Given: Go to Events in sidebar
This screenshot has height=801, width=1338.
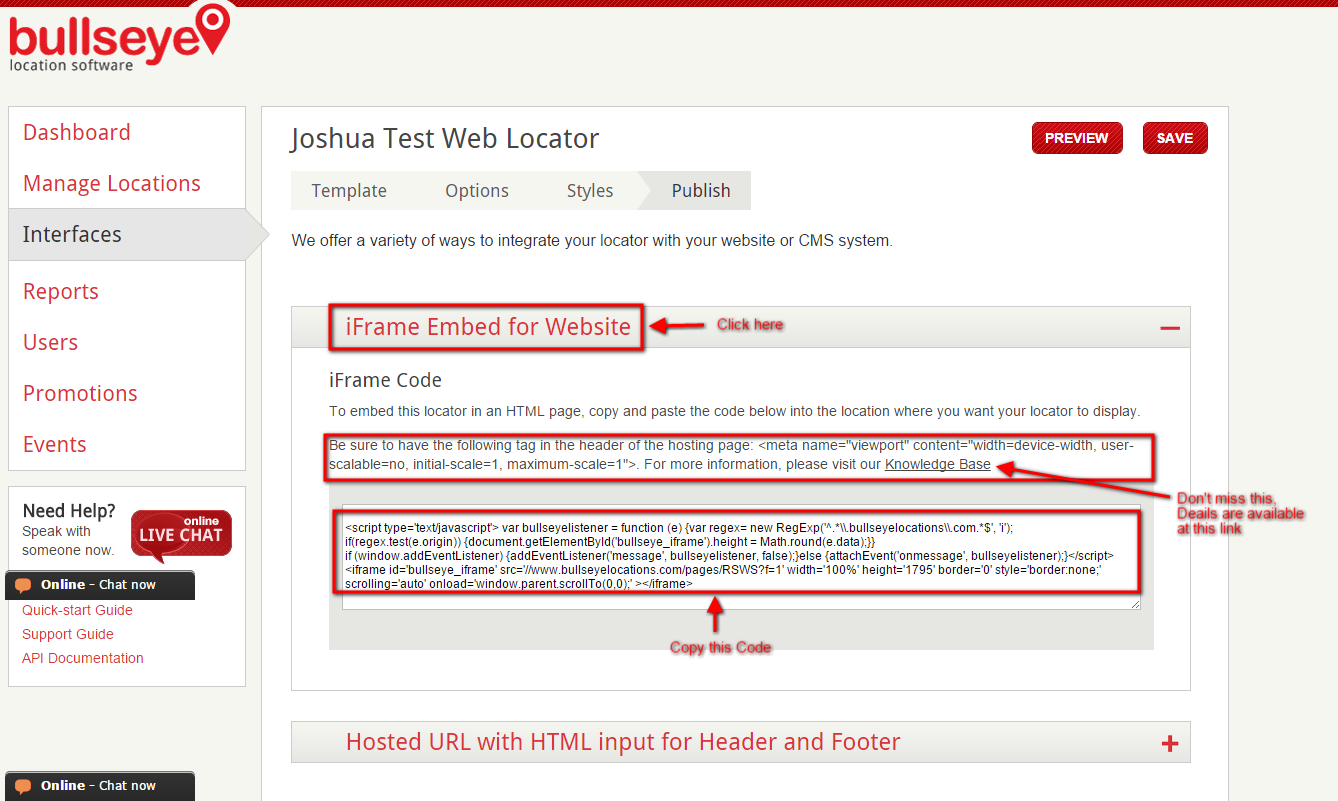Looking at the screenshot, I should point(54,444).
